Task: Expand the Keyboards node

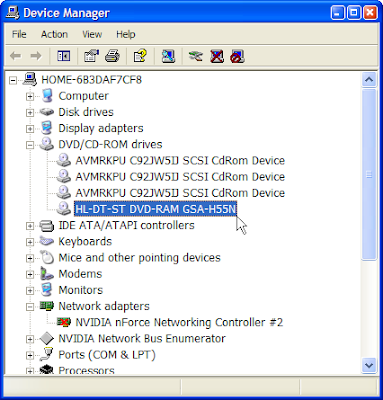Action: click(x=30, y=242)
